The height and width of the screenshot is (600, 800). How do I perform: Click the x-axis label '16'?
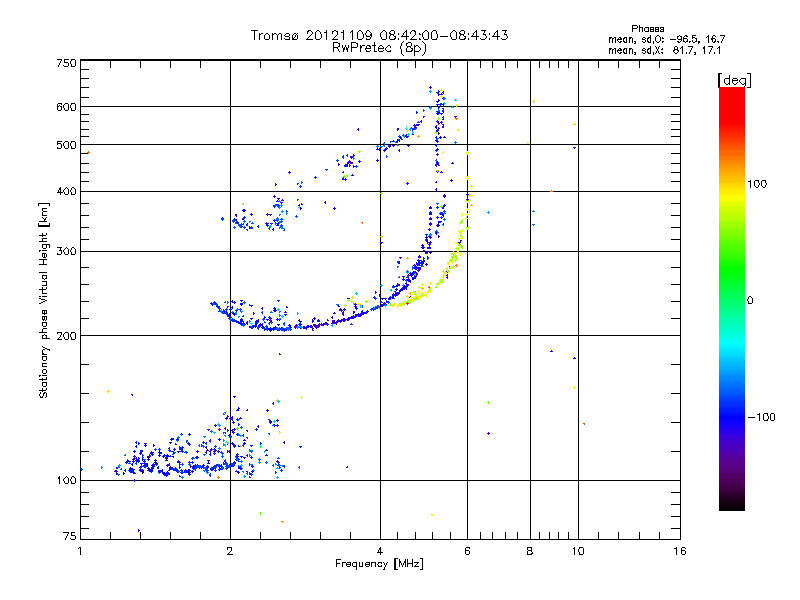tap(680, 551)
